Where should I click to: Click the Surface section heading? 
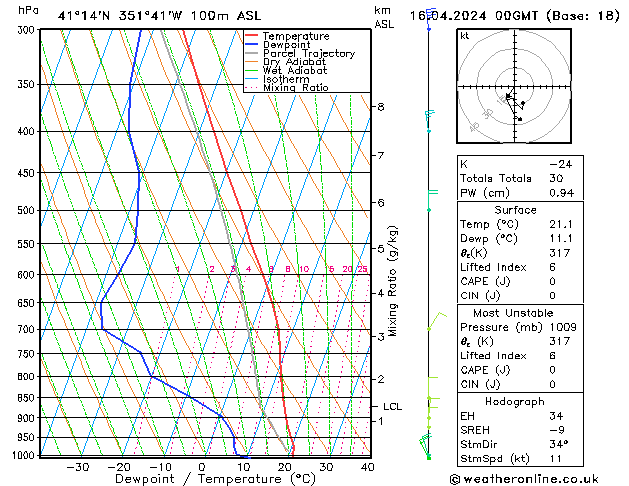click(515, 210)
